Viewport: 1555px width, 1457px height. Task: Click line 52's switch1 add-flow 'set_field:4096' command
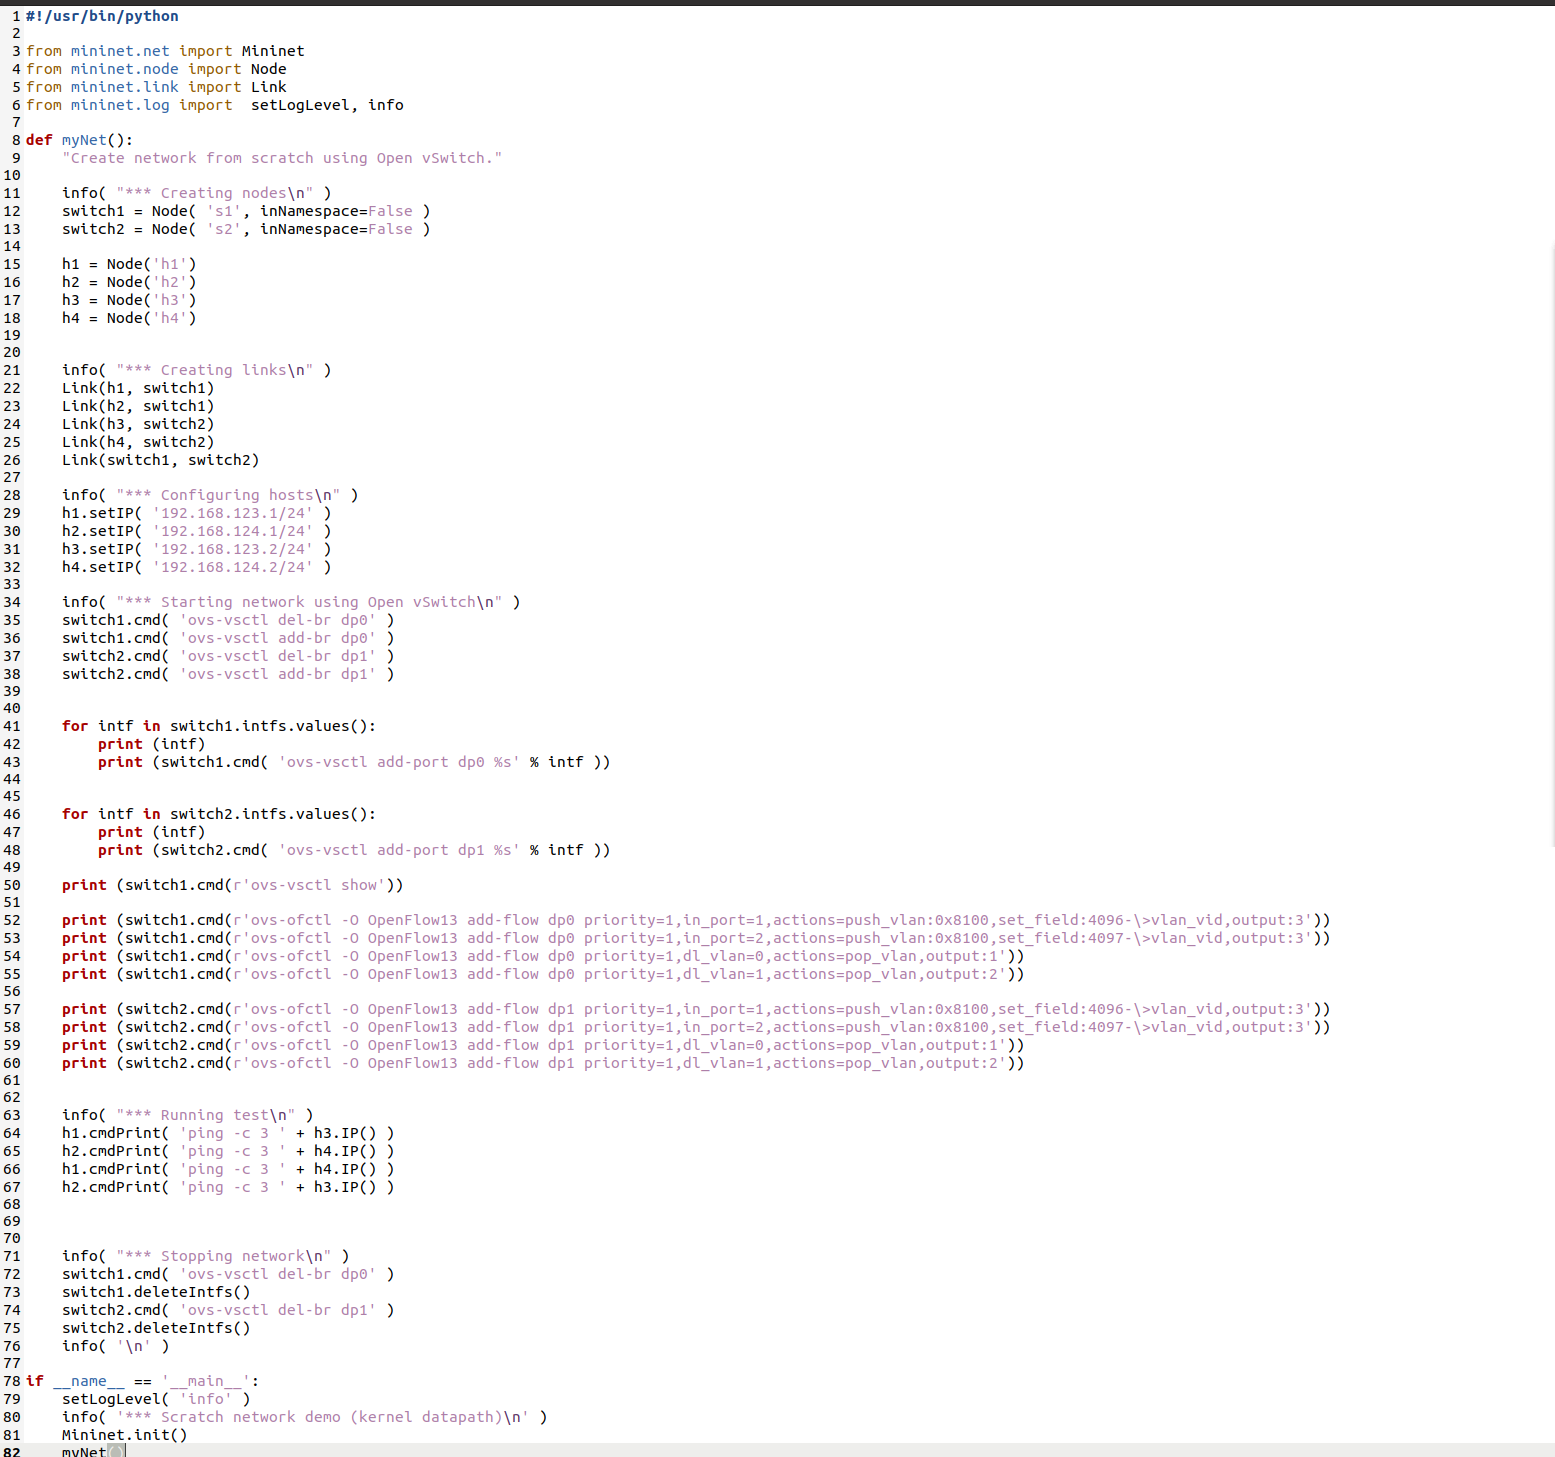point(696,920)
